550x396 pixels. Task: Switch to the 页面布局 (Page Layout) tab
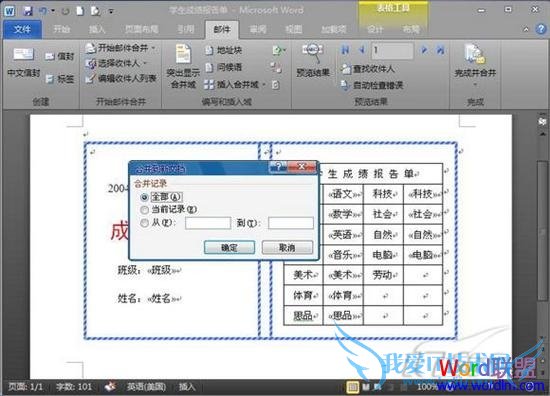click(141, 29)
